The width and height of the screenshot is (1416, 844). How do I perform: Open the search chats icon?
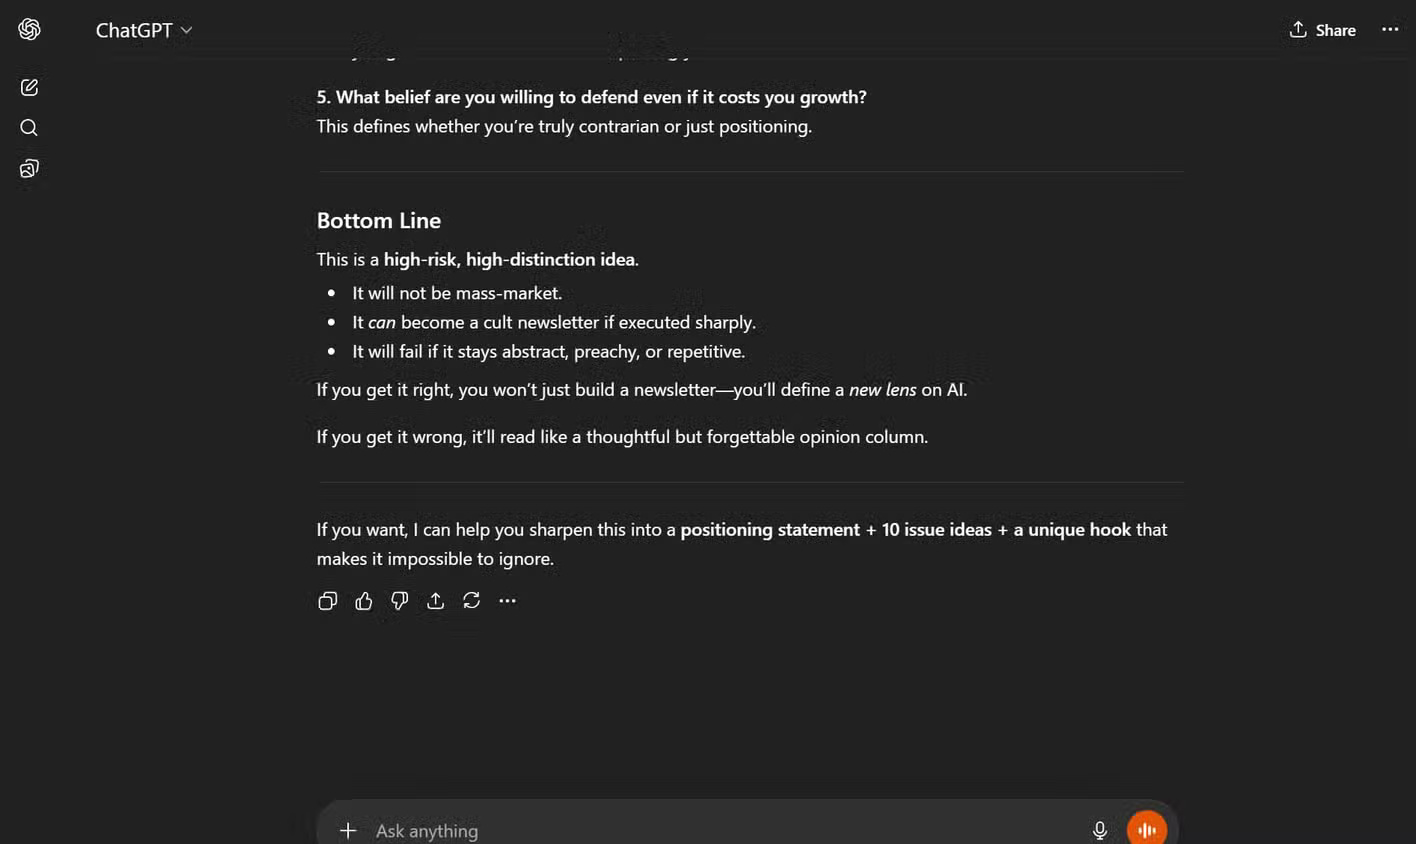pos(29,128)
